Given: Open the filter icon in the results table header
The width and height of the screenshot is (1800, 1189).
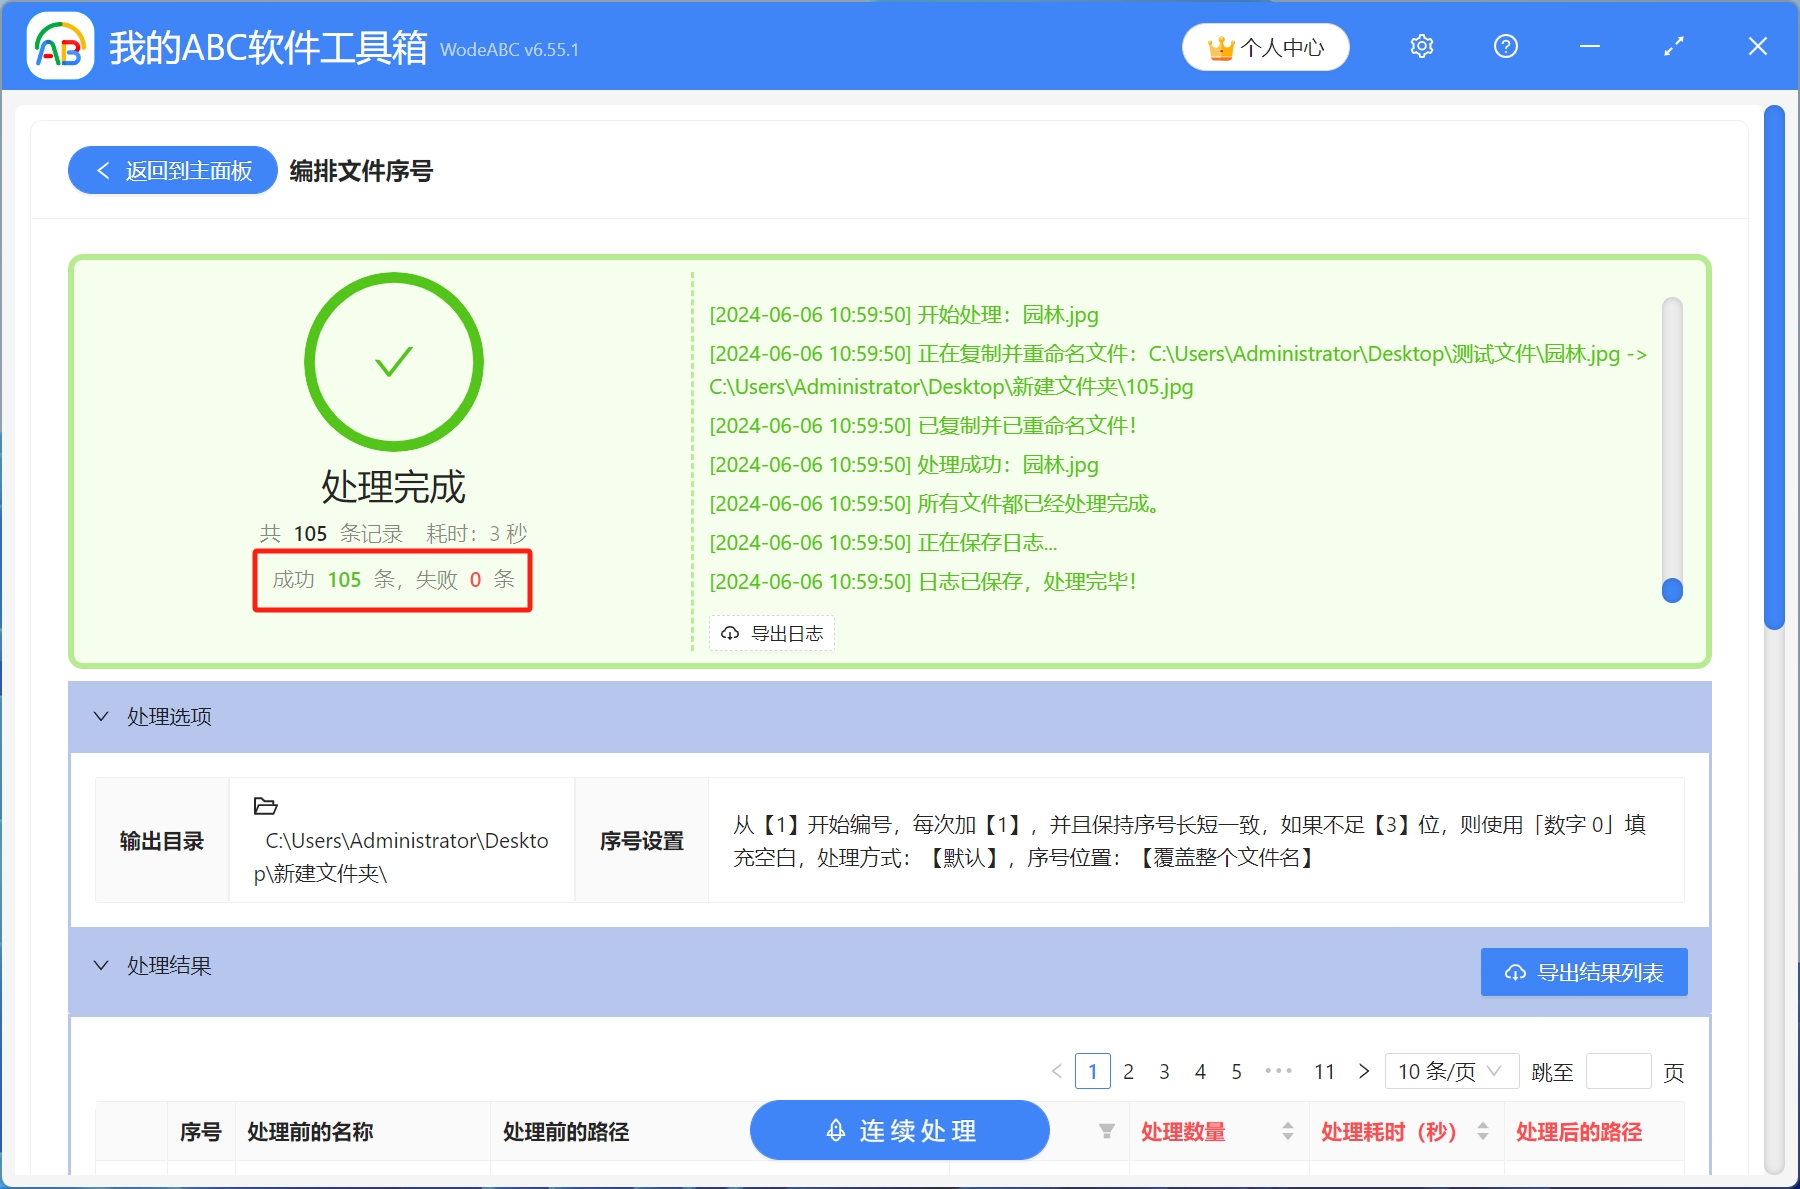Looking at the screenshot, I should (1106, 1132).
